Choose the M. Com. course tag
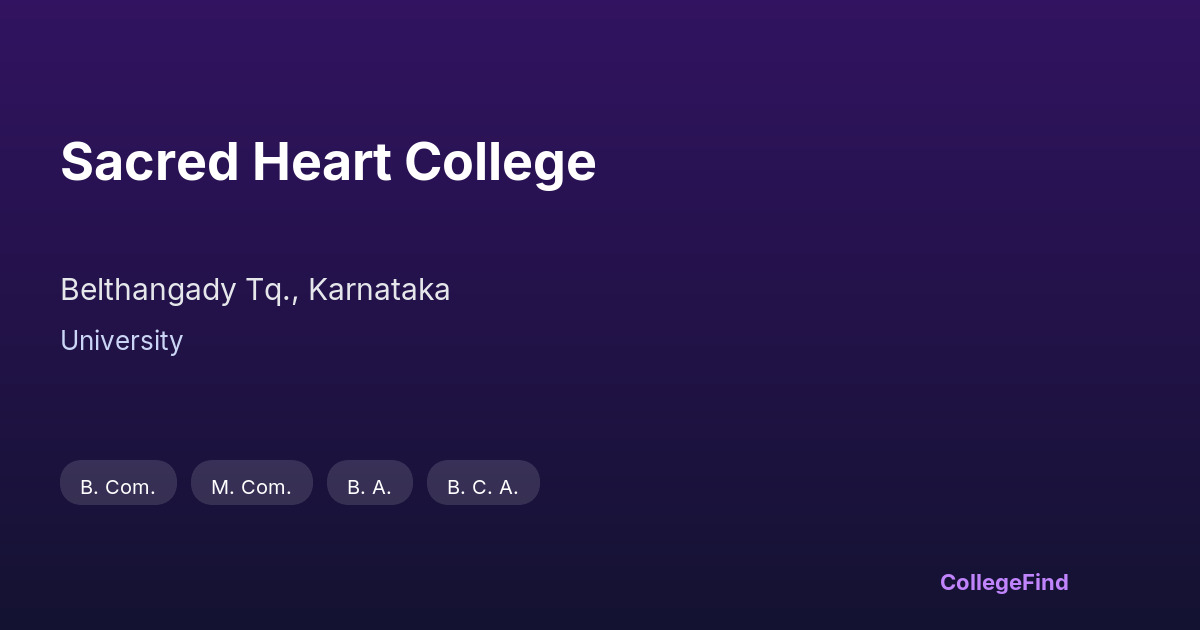 [x=251, y=486]
